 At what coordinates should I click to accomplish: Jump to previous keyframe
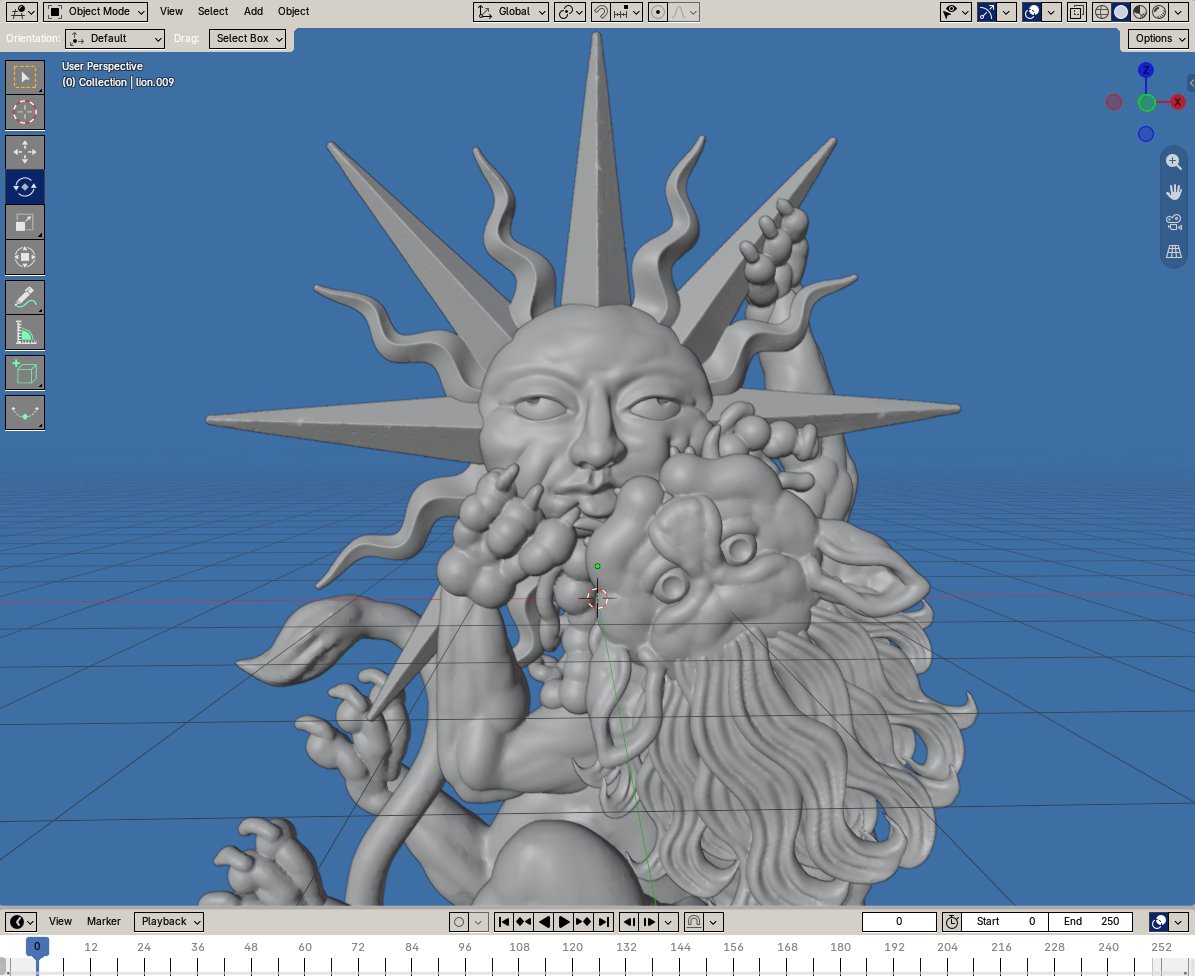pos(524,922)
